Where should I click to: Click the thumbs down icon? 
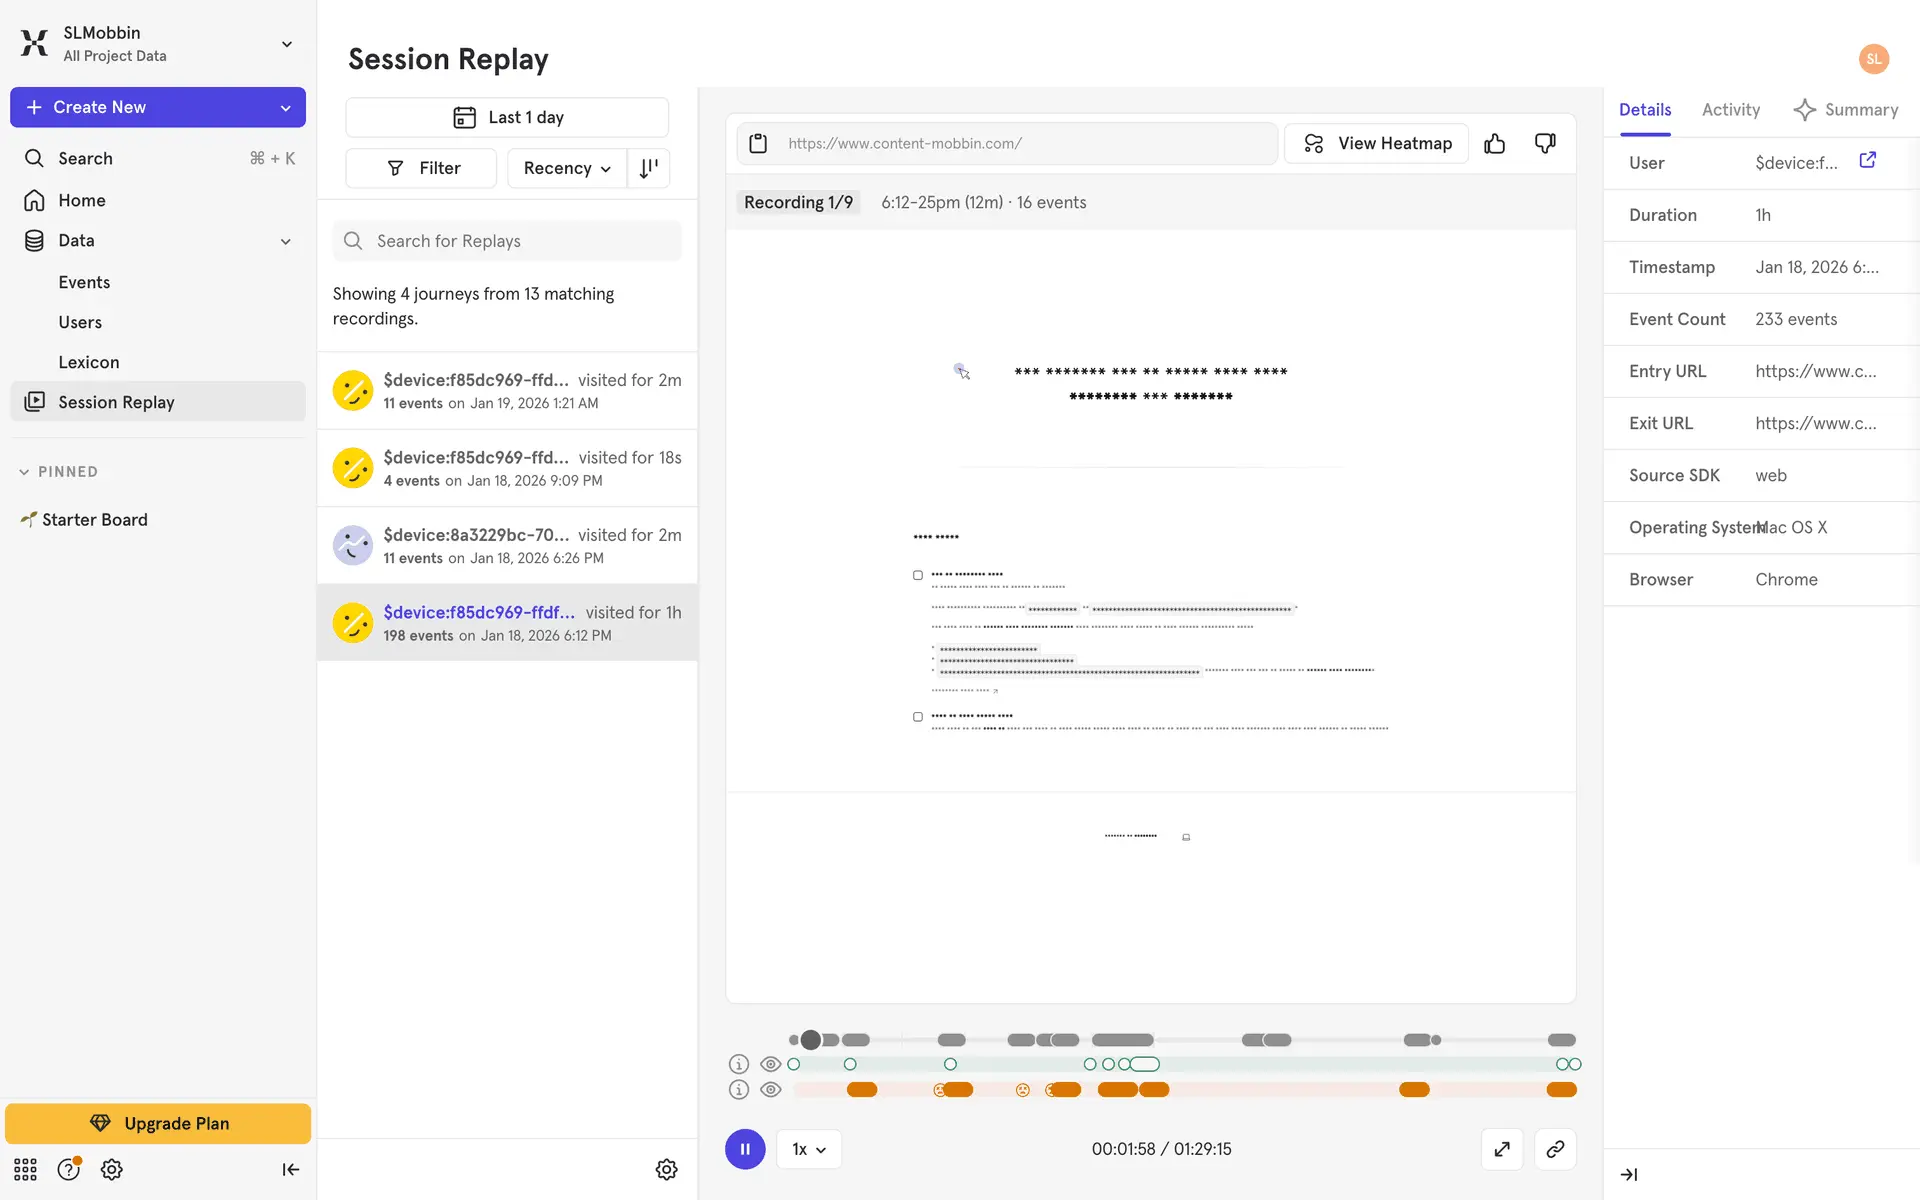(x=1545, y=144)
